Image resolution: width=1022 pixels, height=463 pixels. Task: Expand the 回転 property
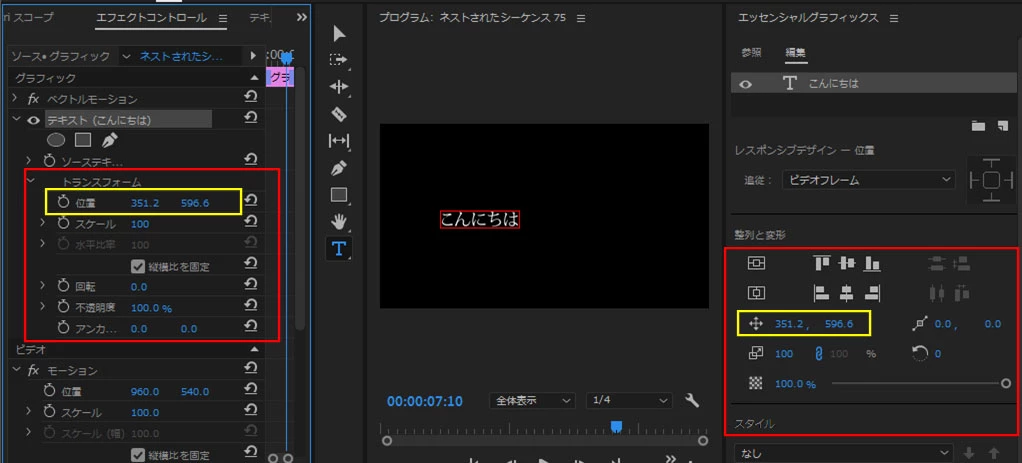click(x=44, y=286)
